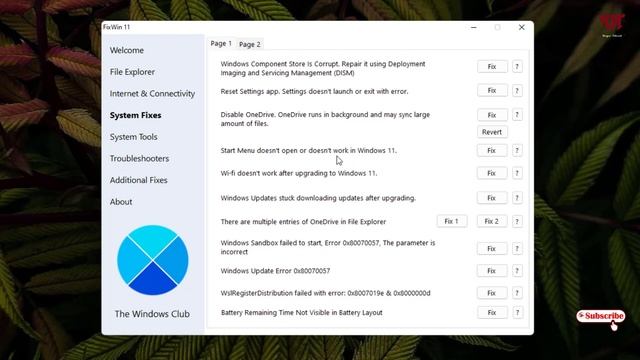This screenshot has height=360, width=640.
Task: Open the Troubleshooters section
Action: pos(139,158)
